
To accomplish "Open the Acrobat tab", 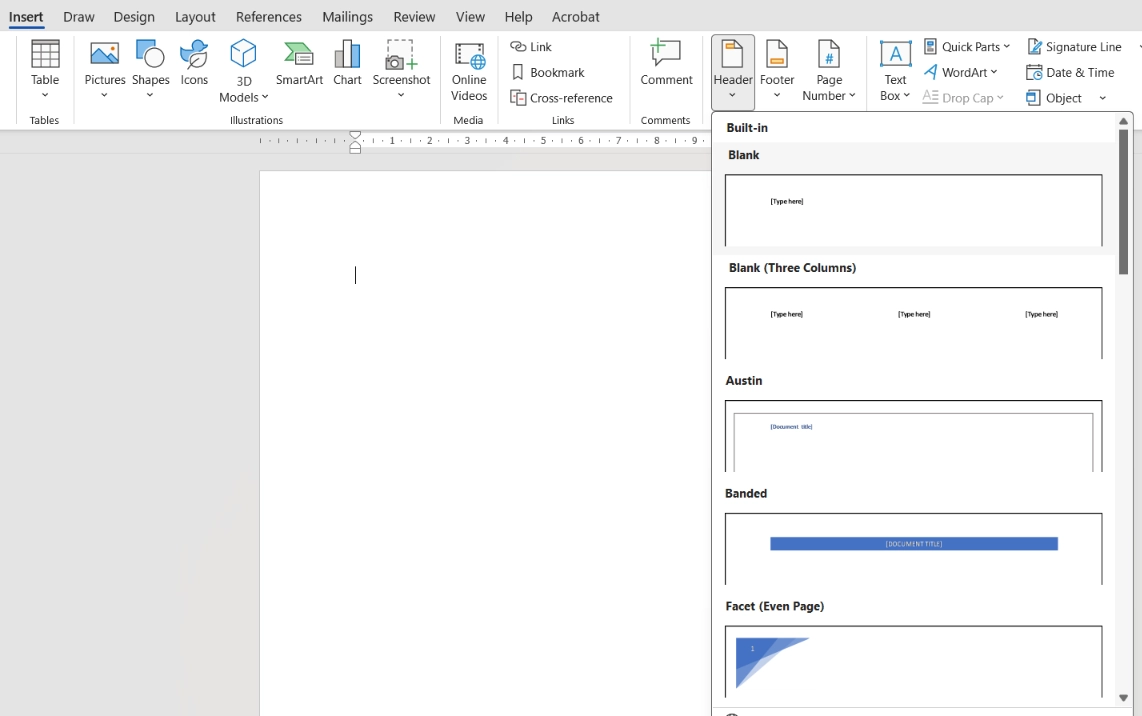I will (x=575, y=17).
